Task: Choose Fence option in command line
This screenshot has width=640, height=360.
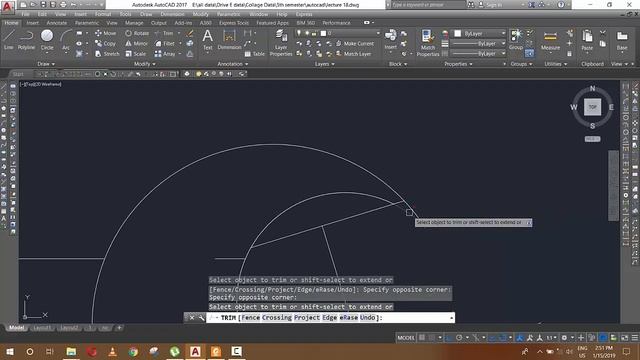Action: point(250,318)
